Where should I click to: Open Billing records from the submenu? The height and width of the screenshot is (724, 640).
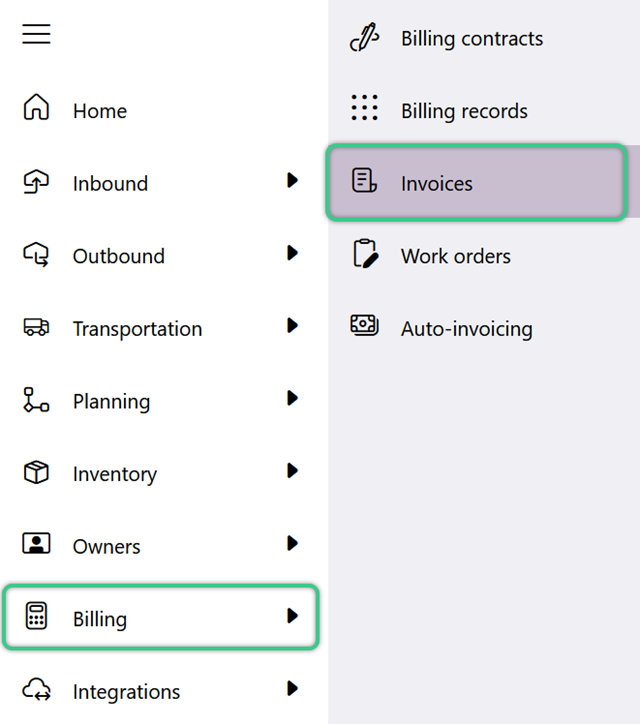tap(464, 111)
